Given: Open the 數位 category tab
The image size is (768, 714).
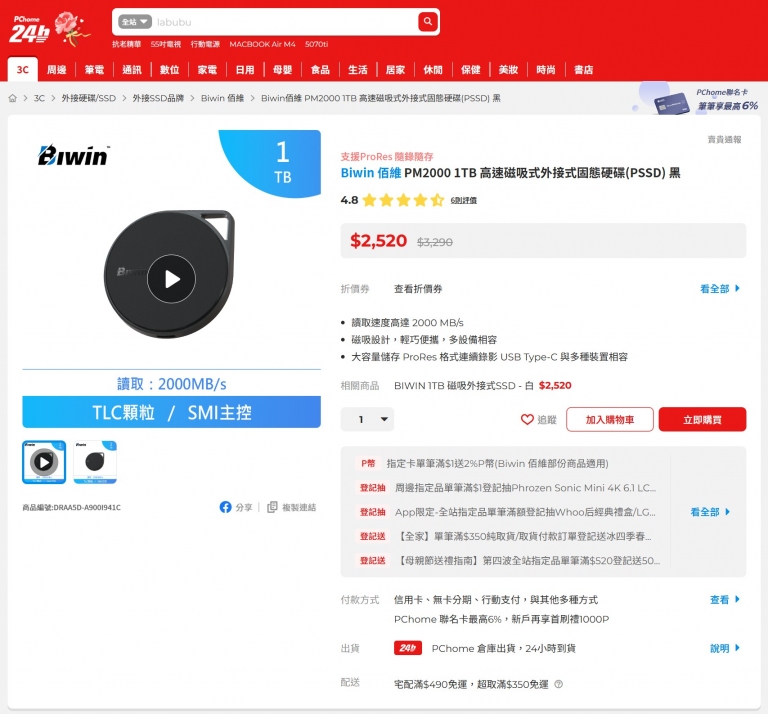Looking at the screenshot, I should (x=169, y=70).
